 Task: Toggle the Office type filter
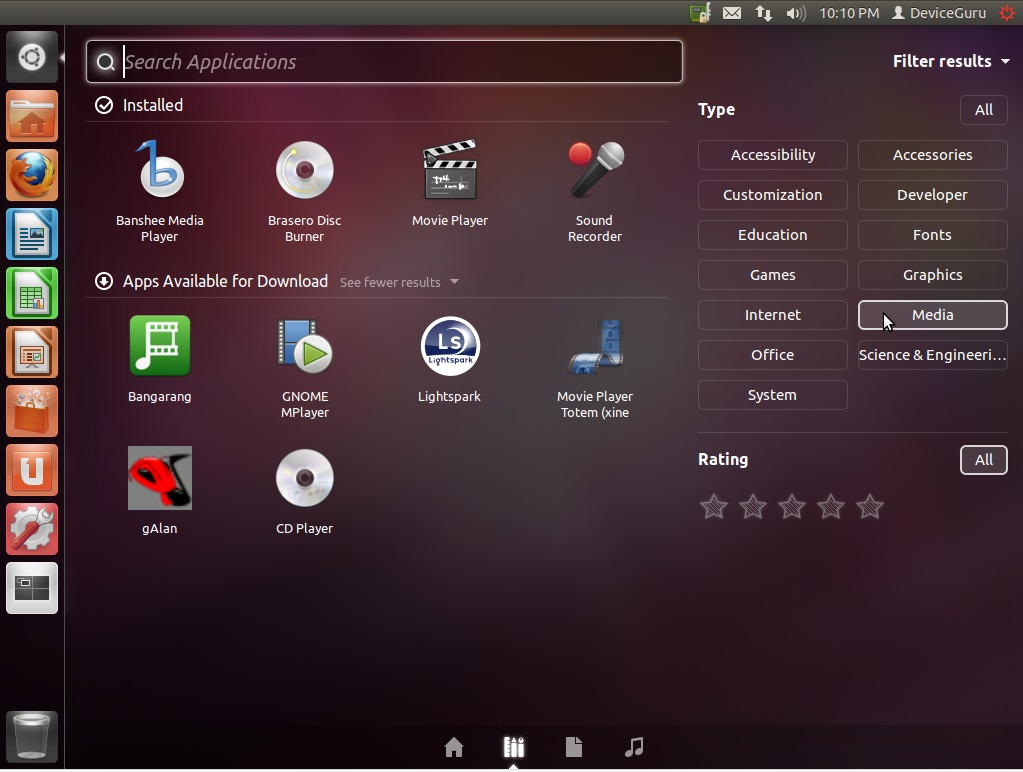click(772, 355)
